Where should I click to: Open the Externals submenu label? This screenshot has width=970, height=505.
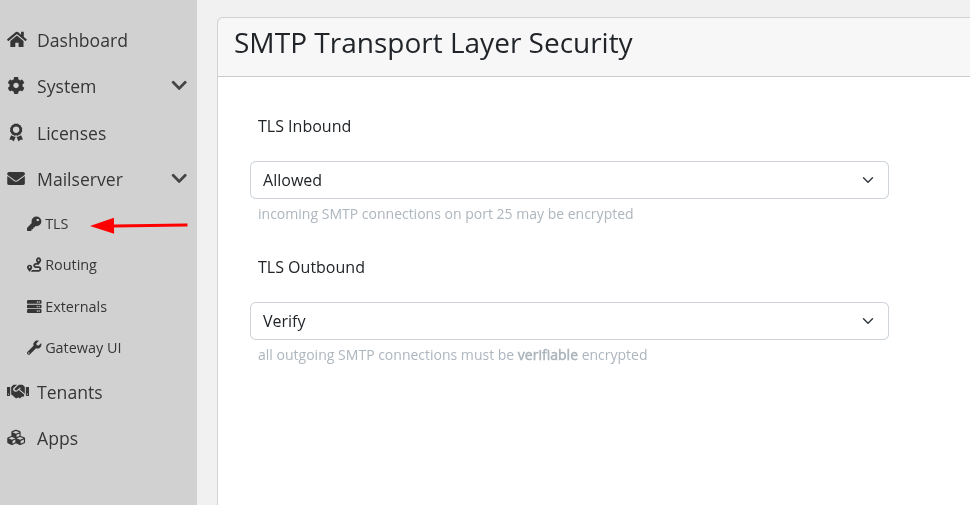76,307
